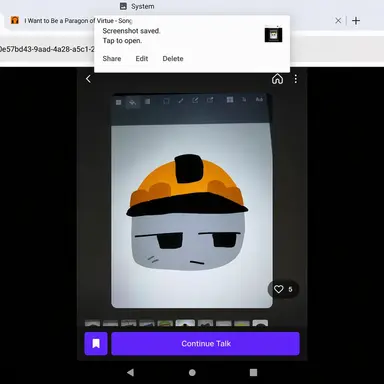Screen dimensions: 384x384
Task: Go back using the left chevron arrow
Action: (88, 79)
